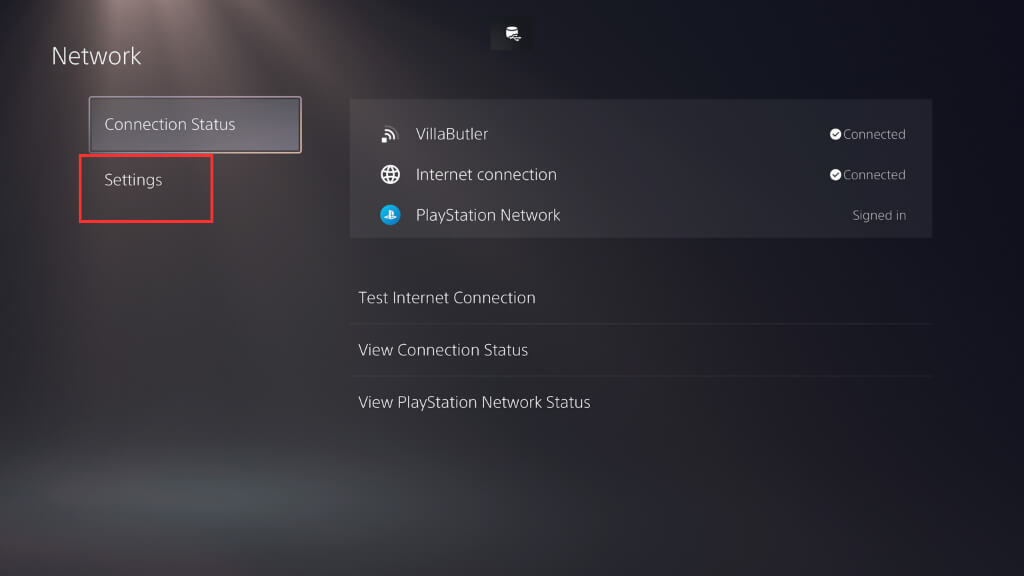Click Connected status text for Internet connection
Viewport: 1024px width, 576px height.
coord(874,175)
